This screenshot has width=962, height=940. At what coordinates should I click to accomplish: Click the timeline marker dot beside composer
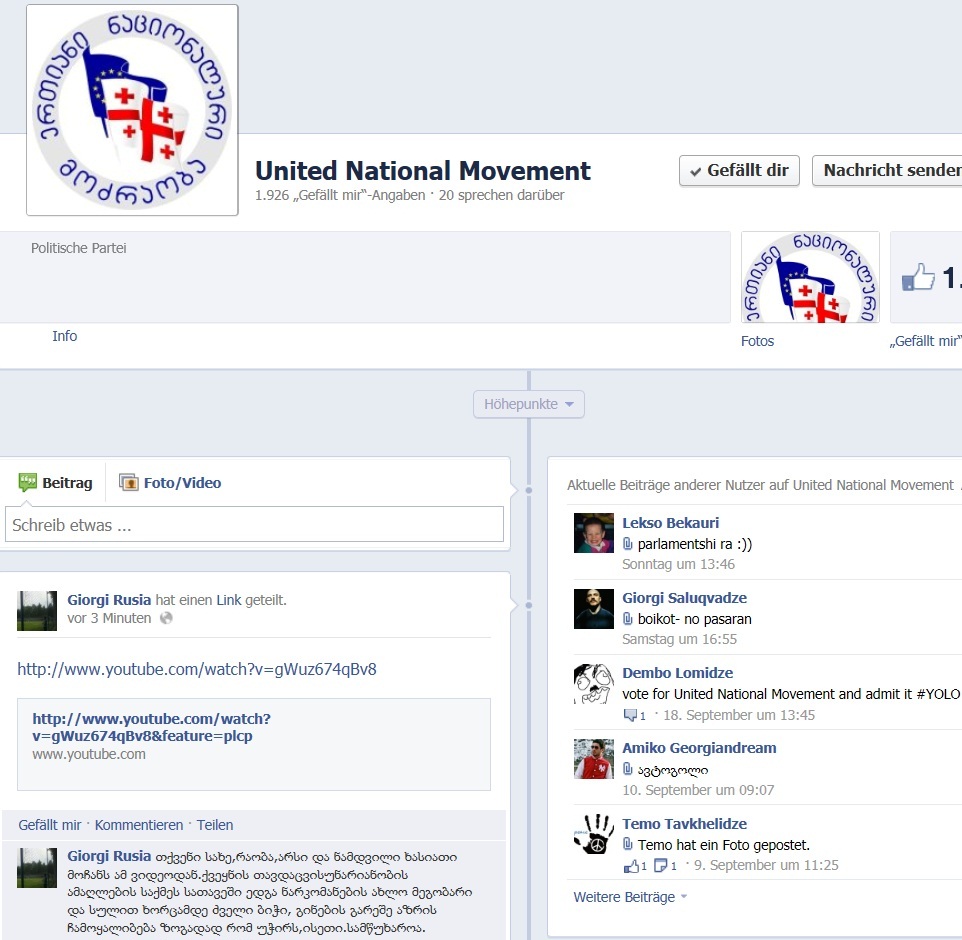click(528, 490)
